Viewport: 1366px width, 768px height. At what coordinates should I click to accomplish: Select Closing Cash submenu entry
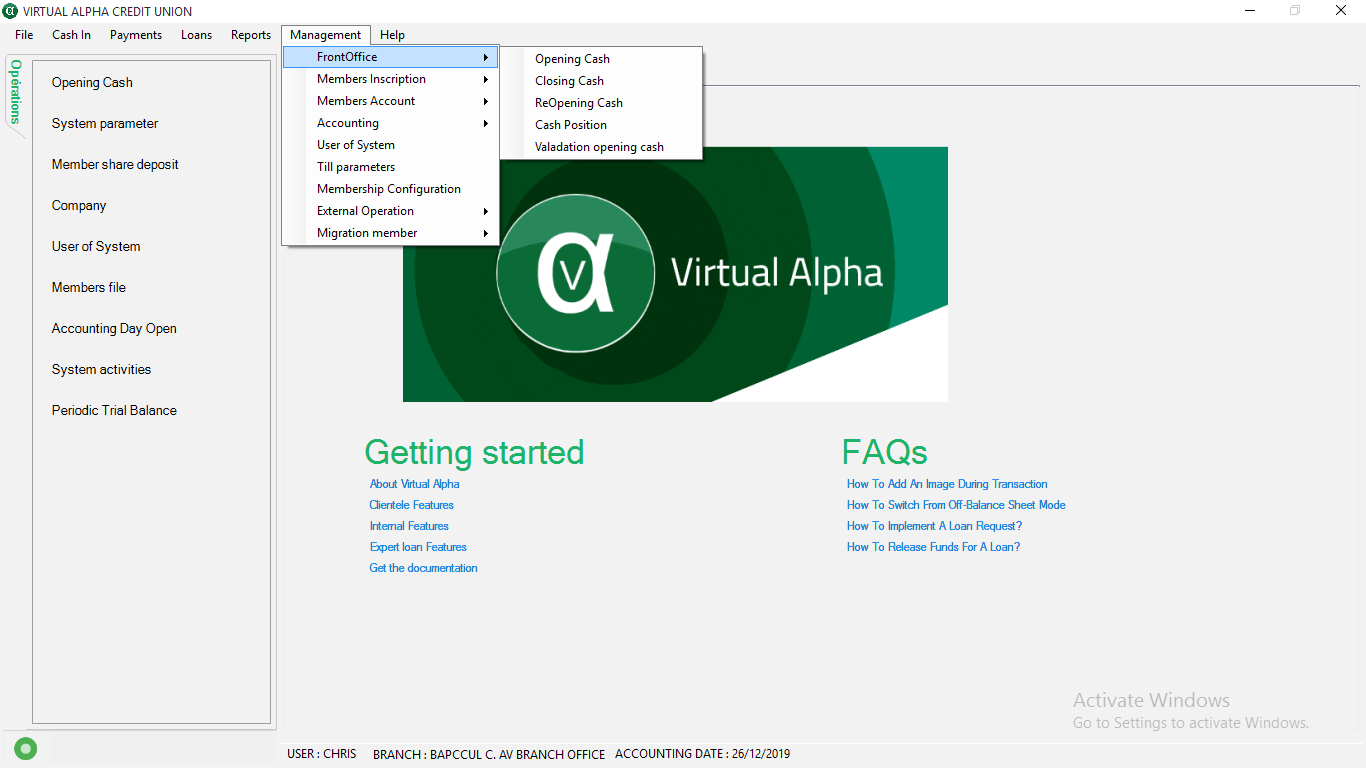(x=601, y=81)
